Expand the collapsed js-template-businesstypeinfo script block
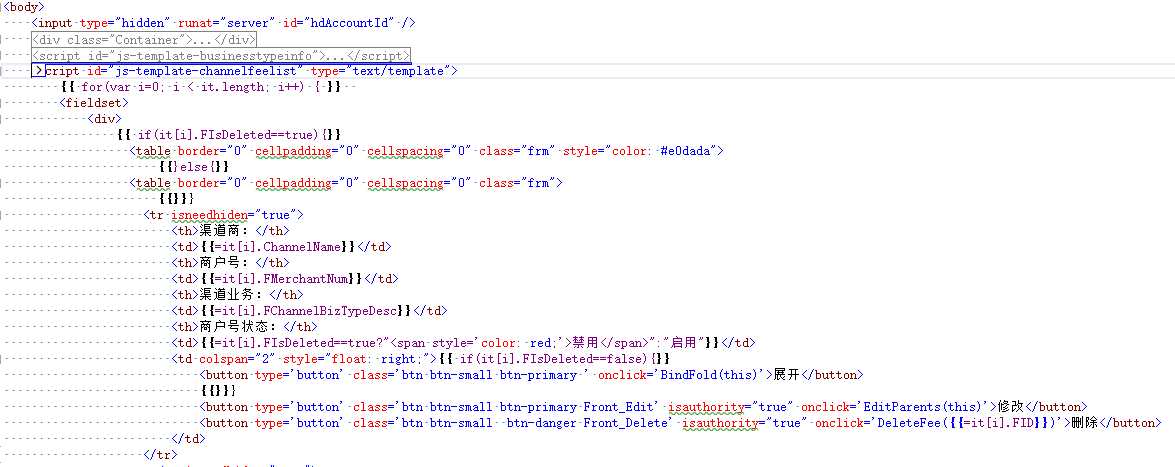The width and height of the screenshot is (1175, 467). [221, 55]
